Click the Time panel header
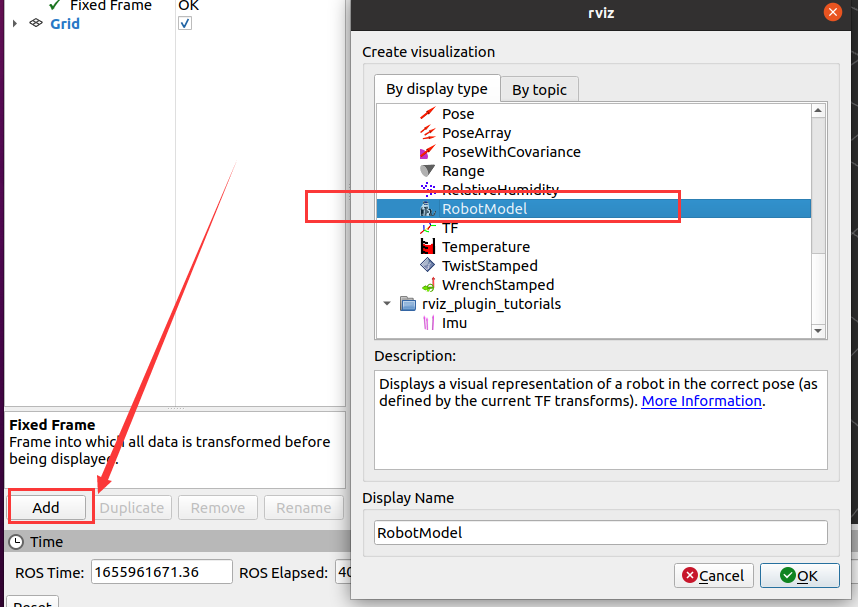The height and width of the screenshot is (607, 858). 178,542
